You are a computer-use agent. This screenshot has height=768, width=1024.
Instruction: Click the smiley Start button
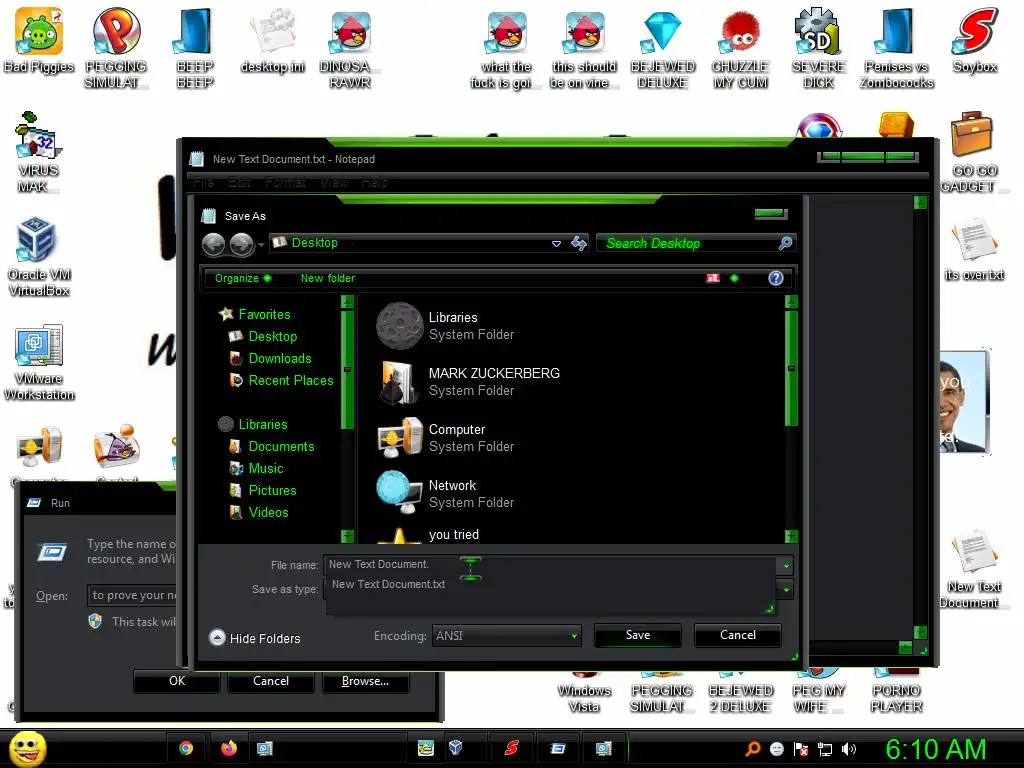click(27, 749)
